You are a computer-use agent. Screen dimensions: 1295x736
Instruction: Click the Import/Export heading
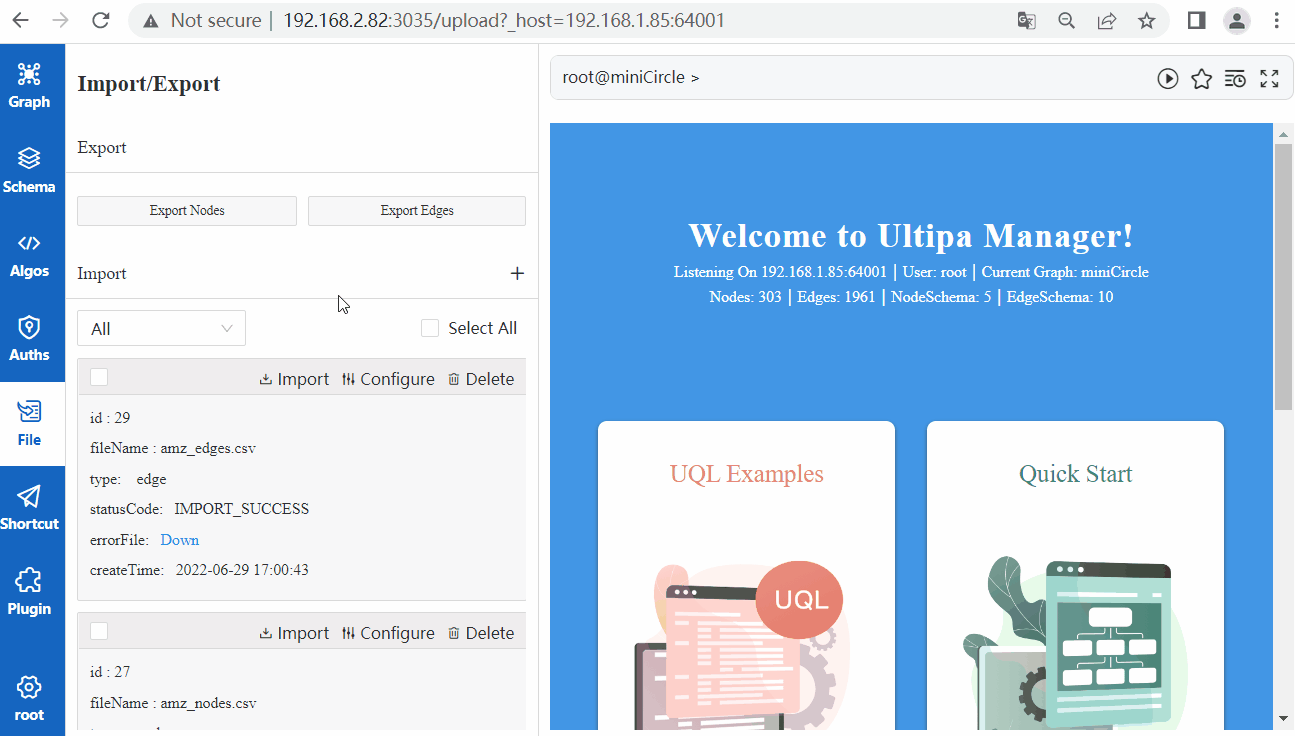coord(149,84)
